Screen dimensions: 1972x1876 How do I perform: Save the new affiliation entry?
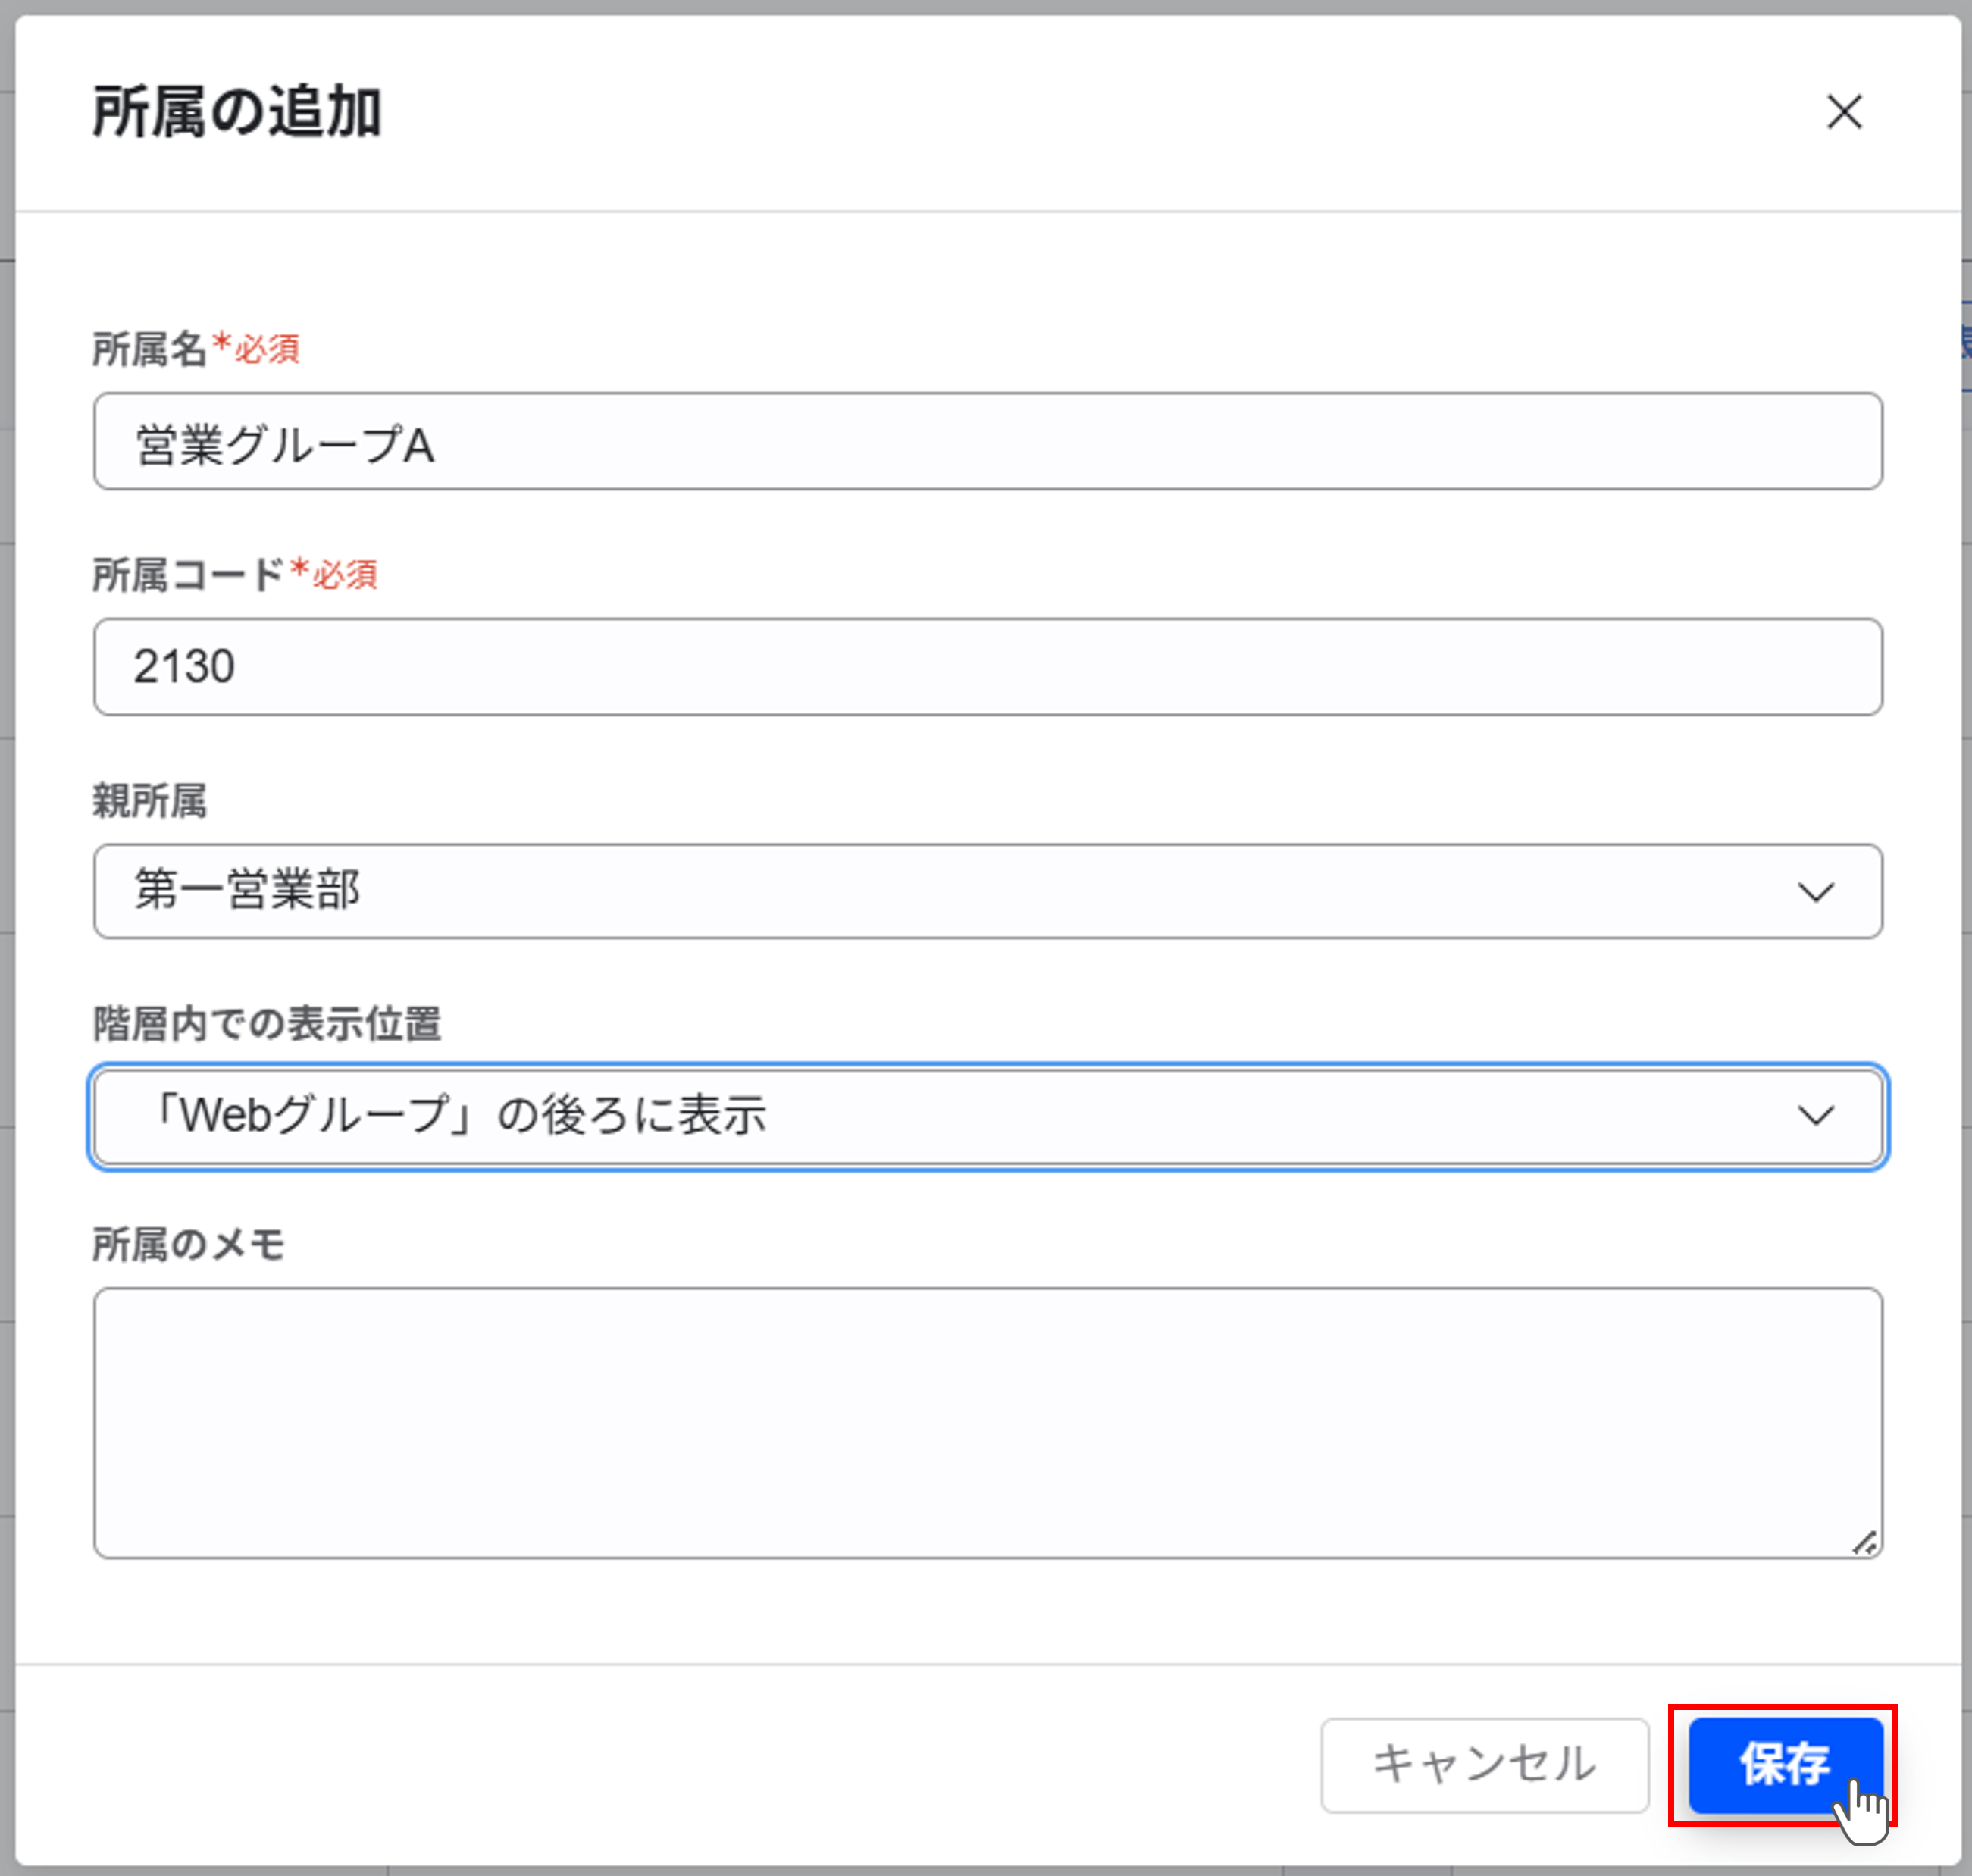[x=1786, y=1764]
